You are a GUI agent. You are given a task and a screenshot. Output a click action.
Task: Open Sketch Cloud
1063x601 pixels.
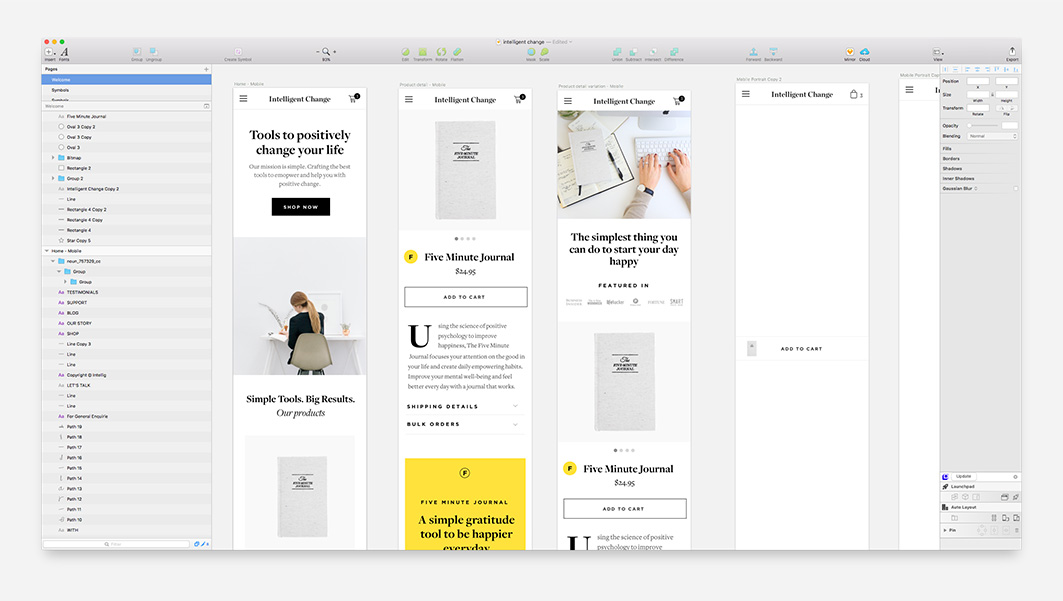click(864, 51)
